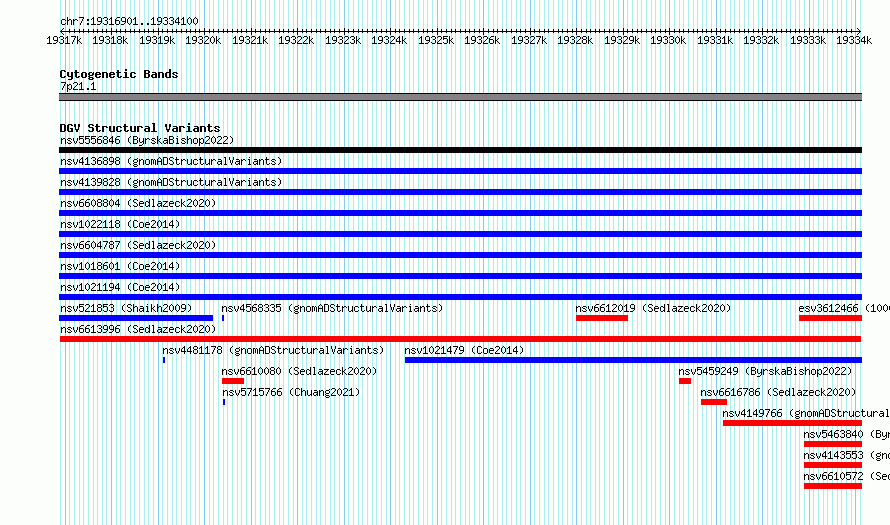Click the blue nsv521853 variant bar
The width and height of the screenshot is (890, 525).
136,318
